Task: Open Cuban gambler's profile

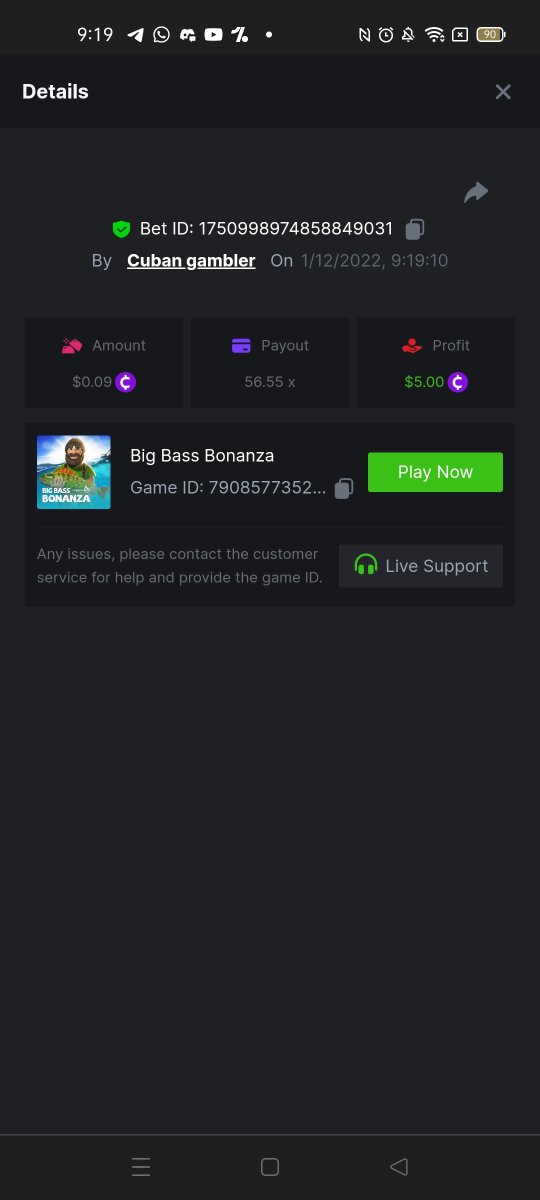Action: tap(191, 261)
